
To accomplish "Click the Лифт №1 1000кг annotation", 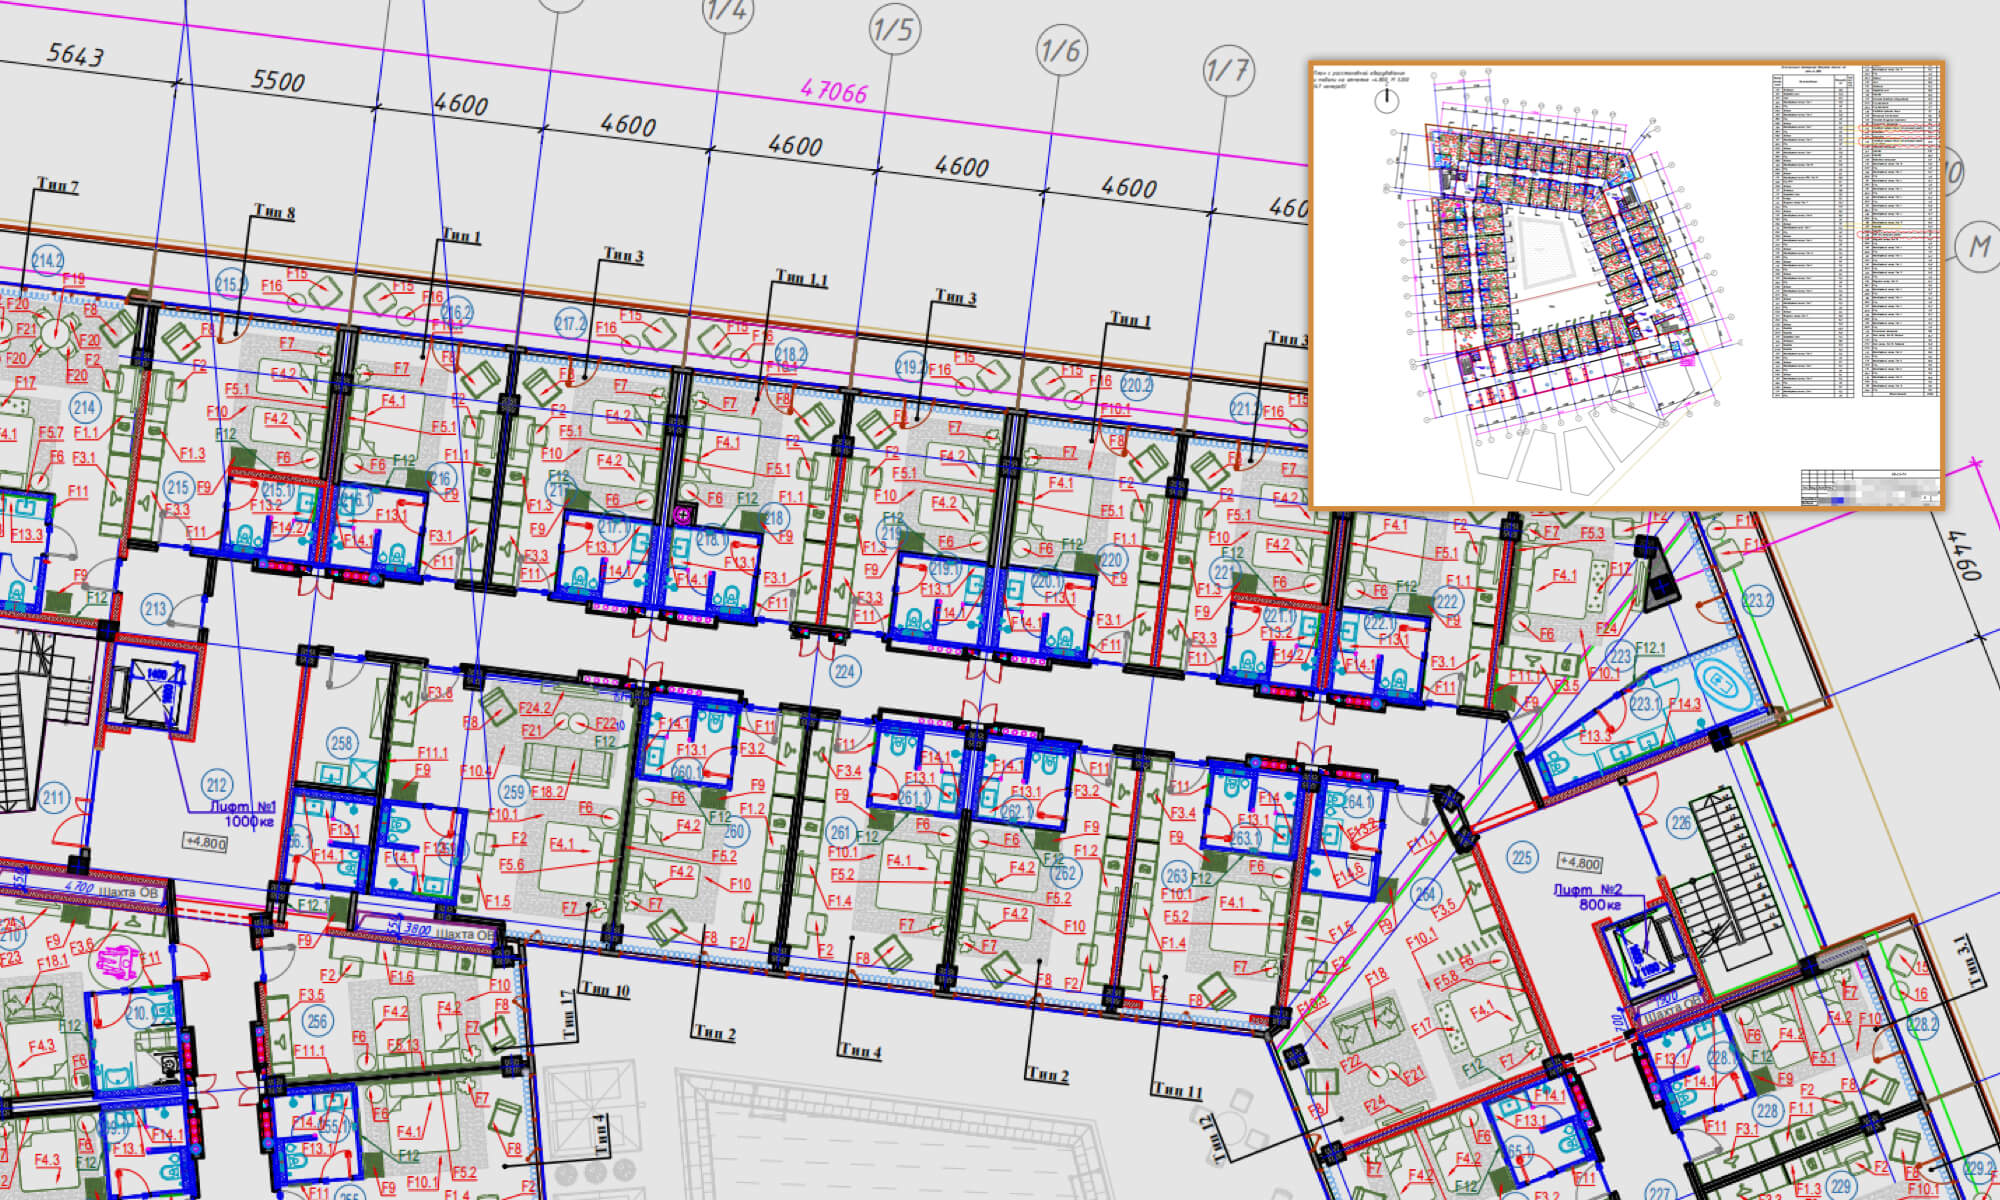I will pyautogui.click(x=243, y=813).
